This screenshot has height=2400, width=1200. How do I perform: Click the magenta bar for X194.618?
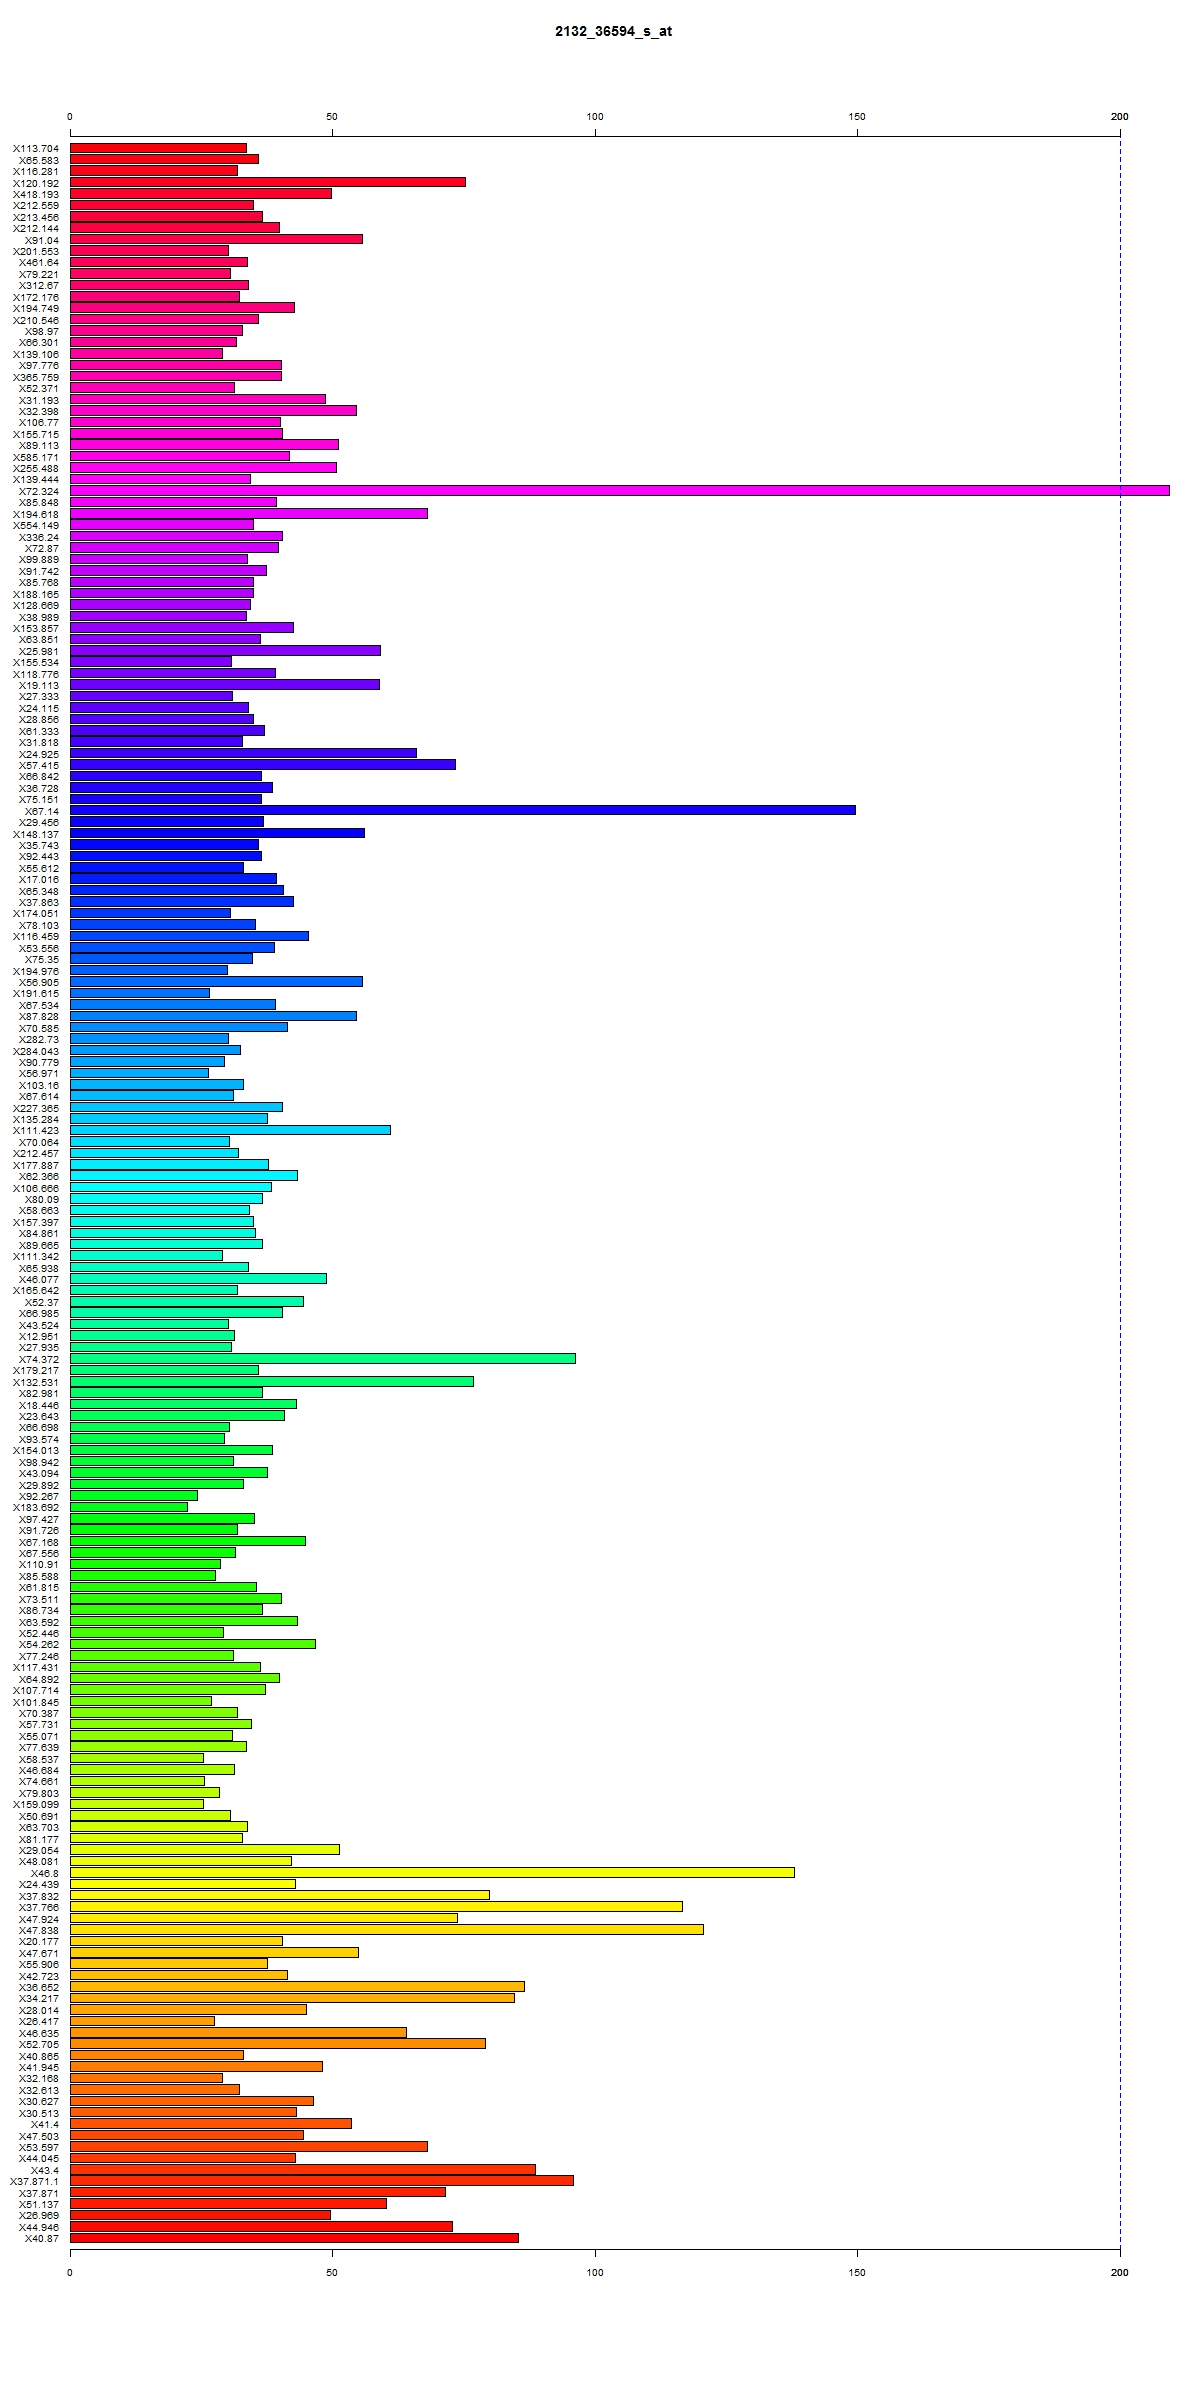249,513
